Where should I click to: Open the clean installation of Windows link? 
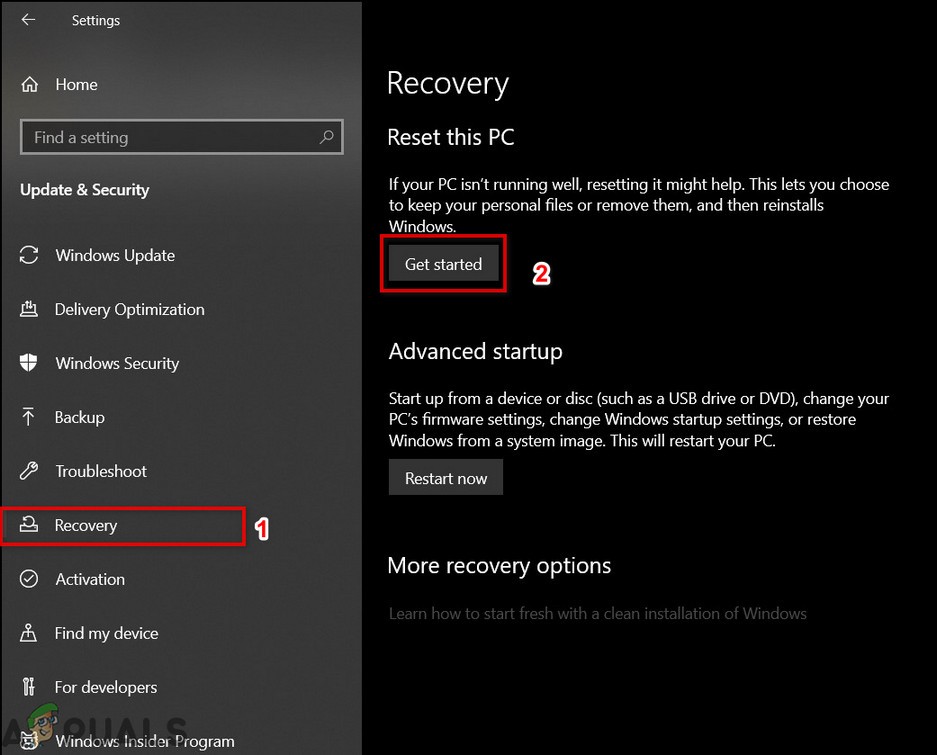coord(597,613)
